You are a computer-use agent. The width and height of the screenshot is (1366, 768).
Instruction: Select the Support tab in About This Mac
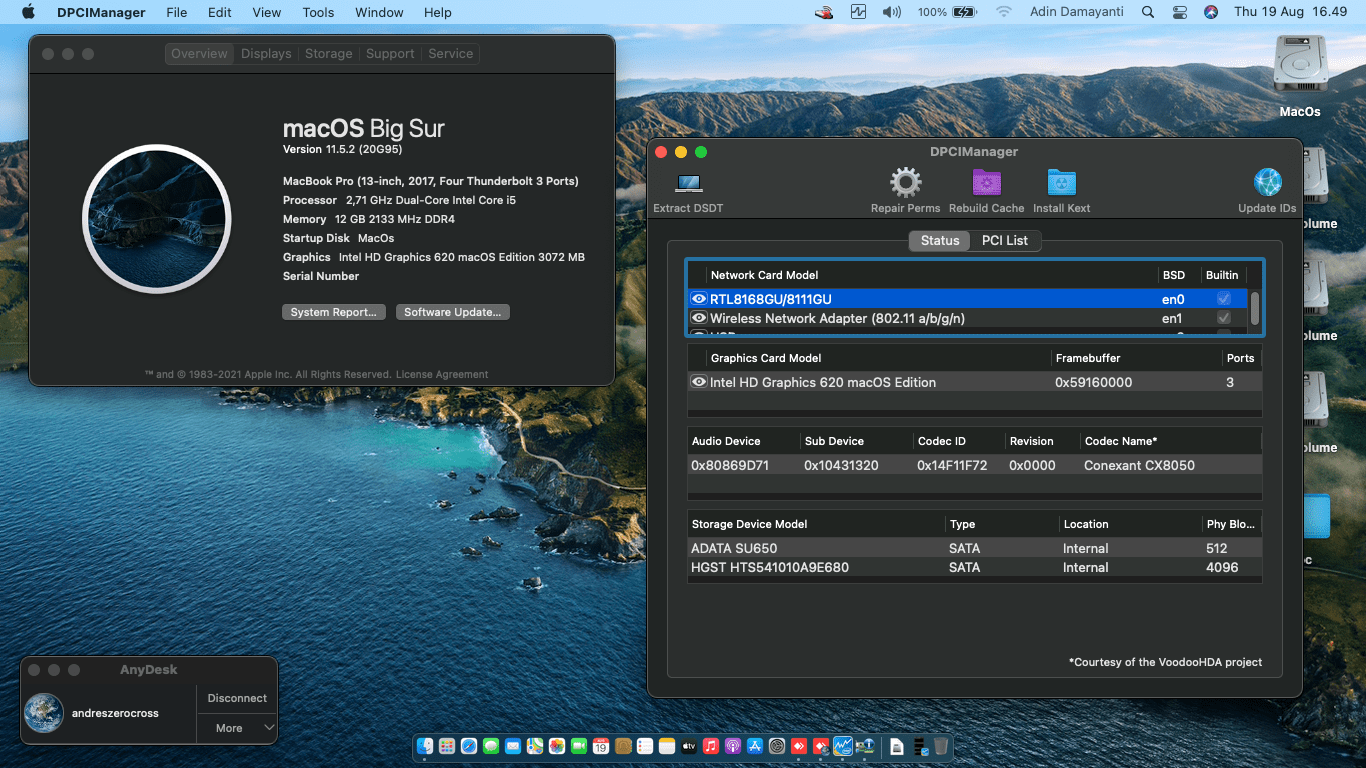coord(390,54)
